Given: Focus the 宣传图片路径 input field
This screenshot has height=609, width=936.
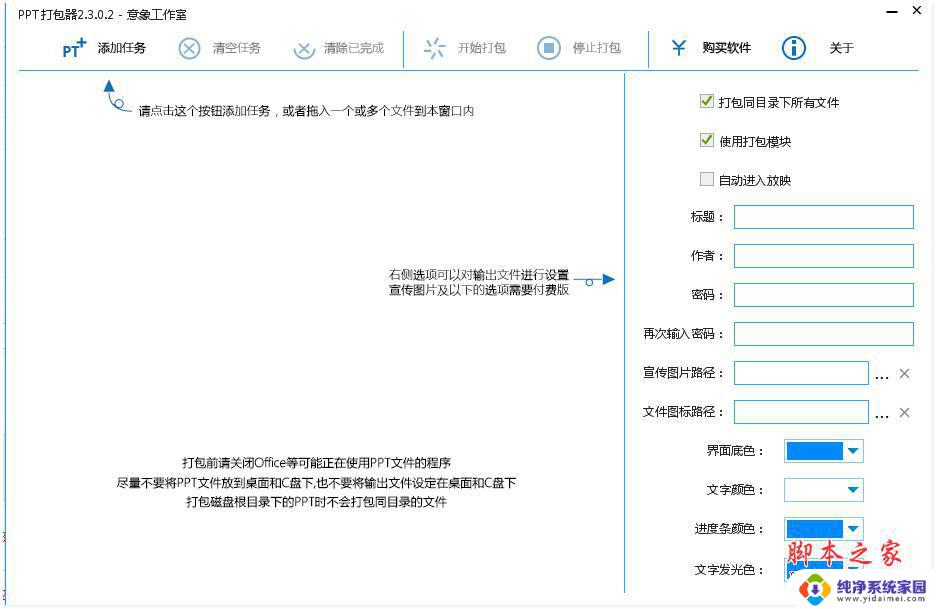Looking at the screenshot, I should point(801,373).
